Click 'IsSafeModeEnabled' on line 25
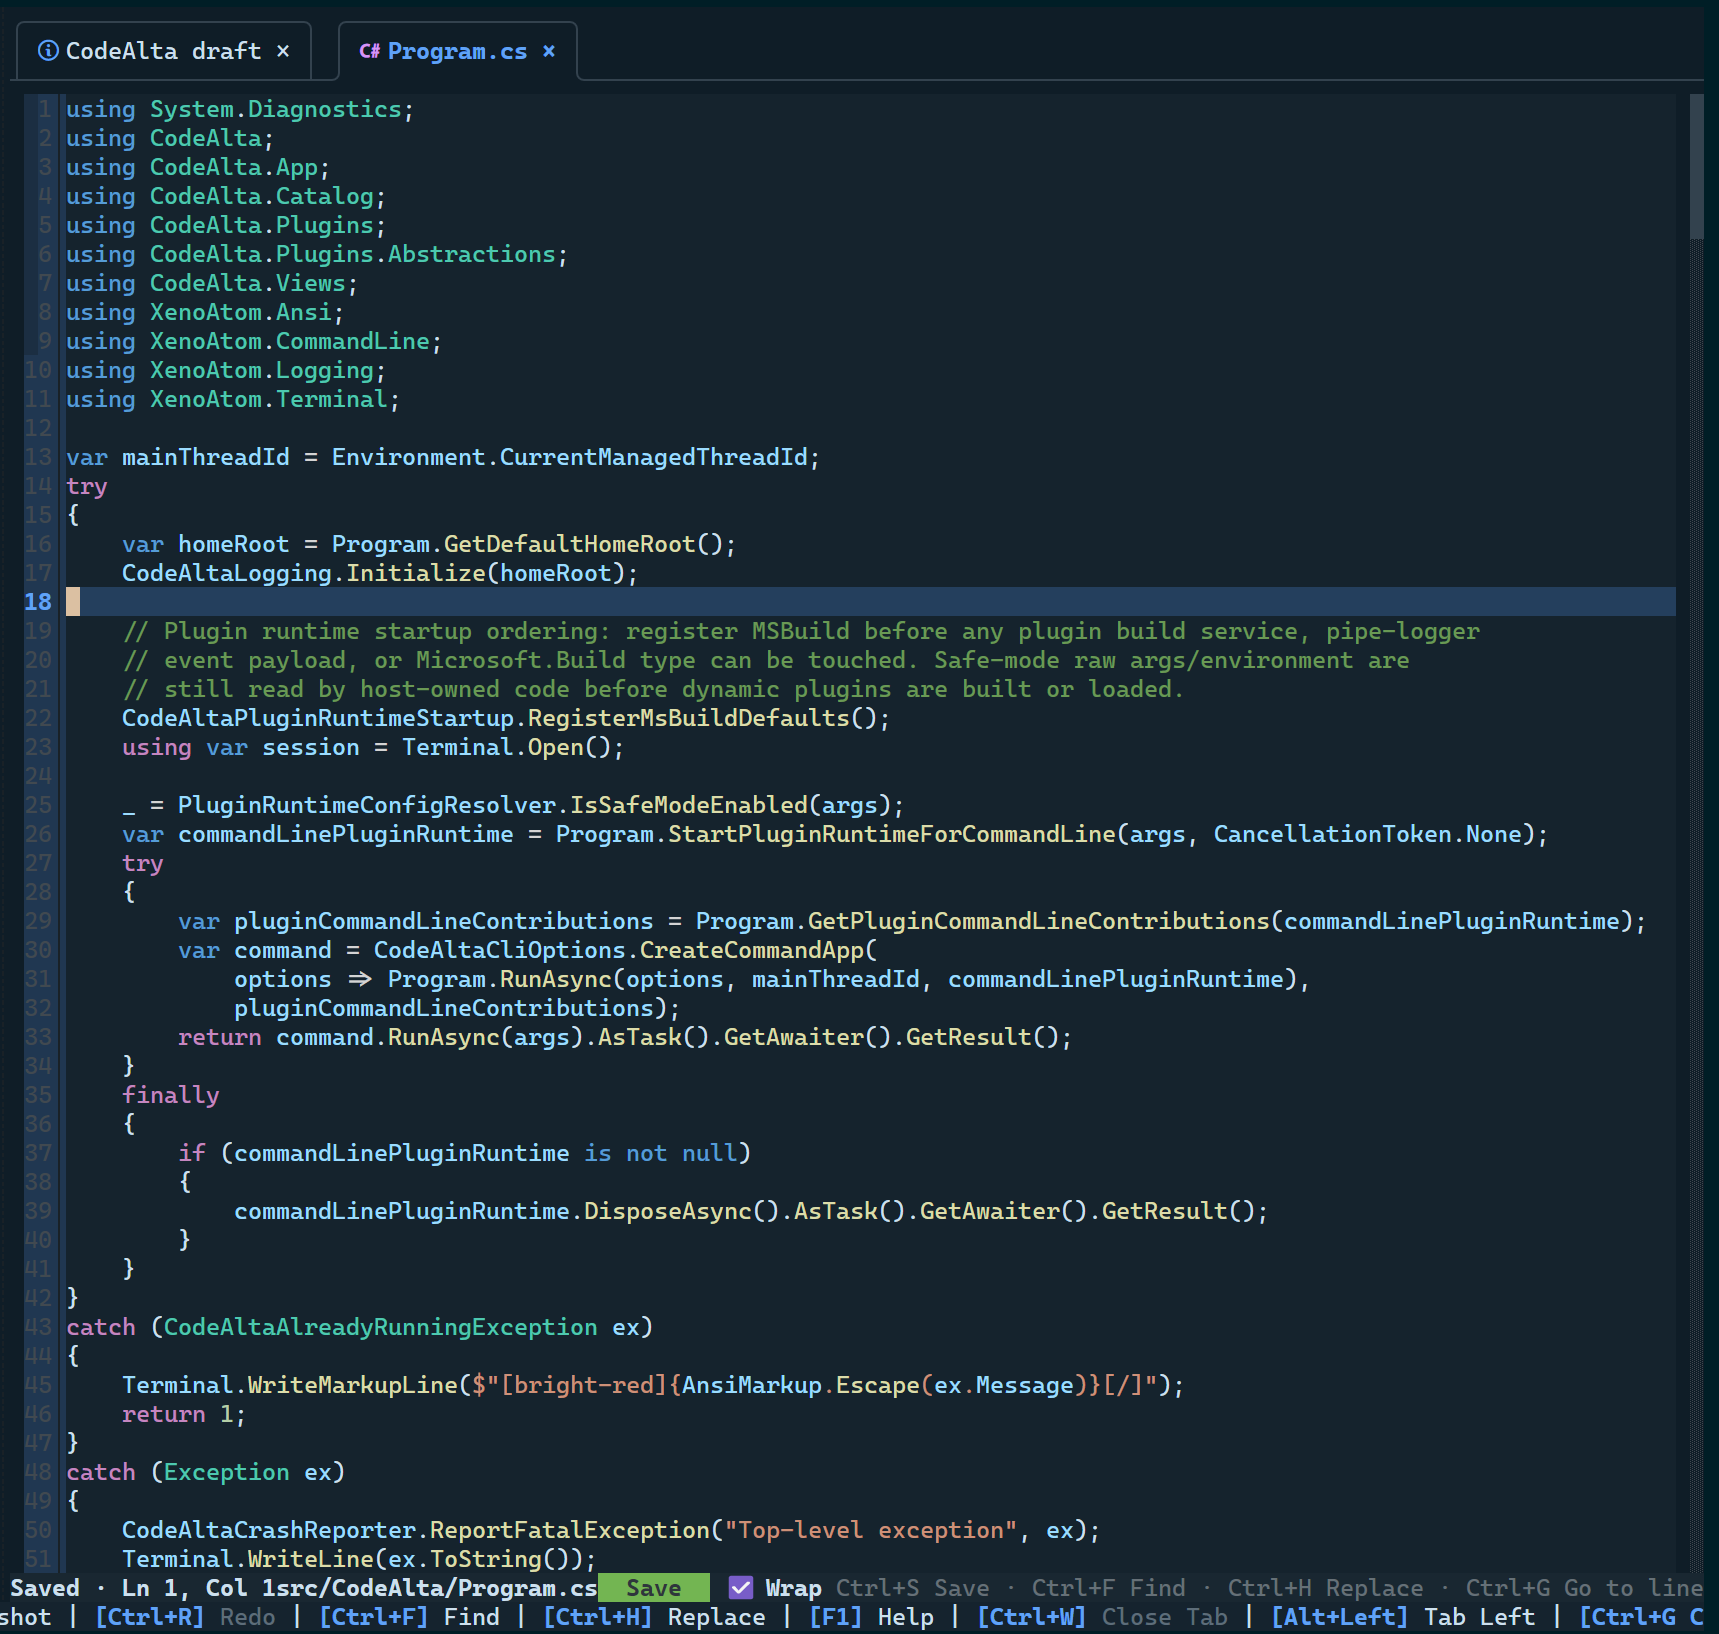The width and height of the screenshot is (1719, 1634). point(689,805)
